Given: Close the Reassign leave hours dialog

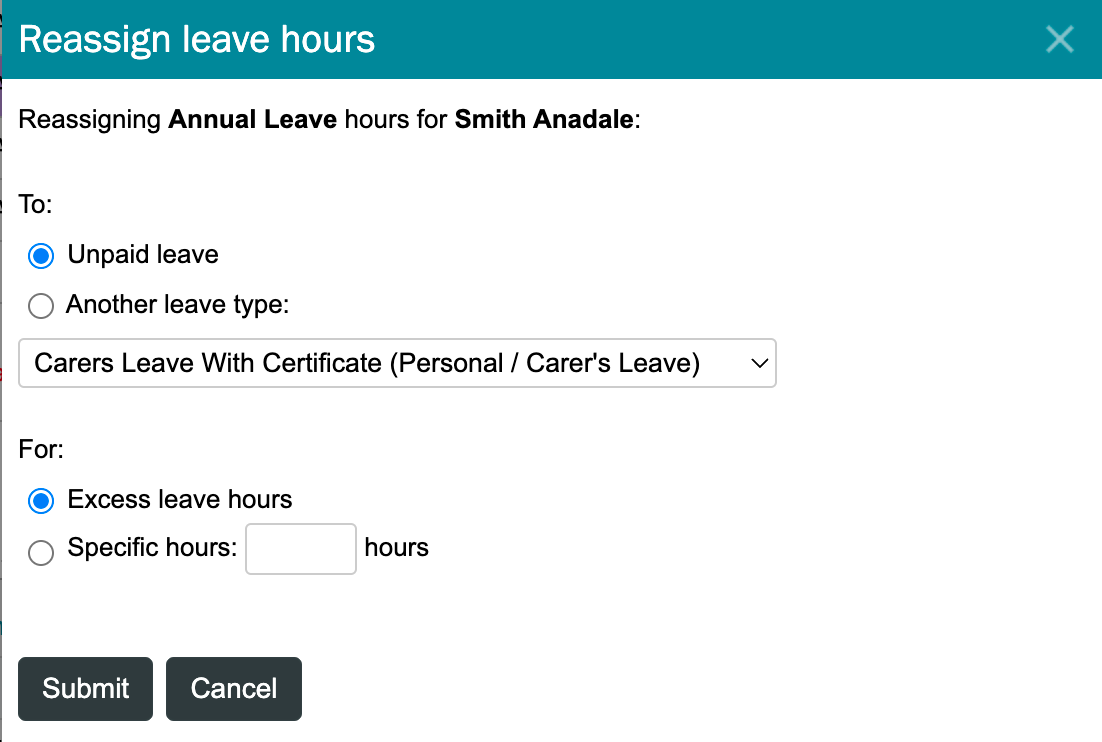Looking at the screenshot, I should coord(1059,39).
